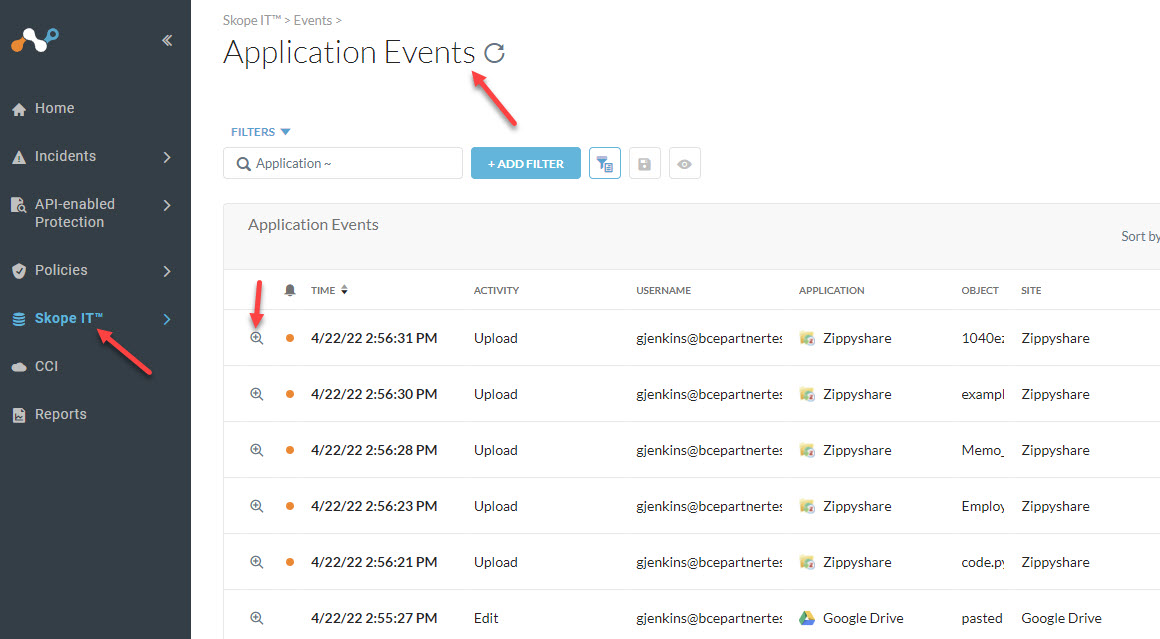
Task: Click the API-enabled Protection icon
Action: [x=19, y=205]
